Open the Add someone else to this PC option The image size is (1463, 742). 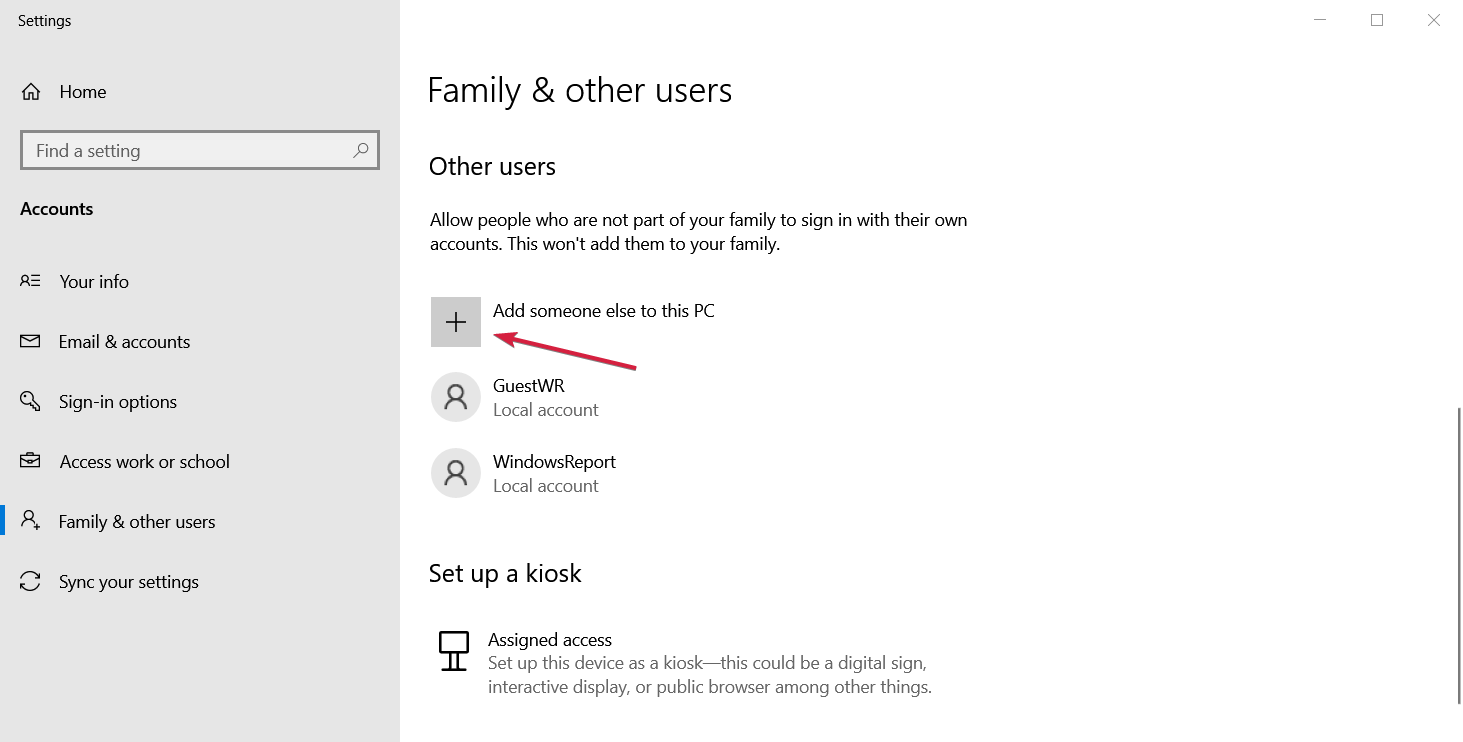603,311
